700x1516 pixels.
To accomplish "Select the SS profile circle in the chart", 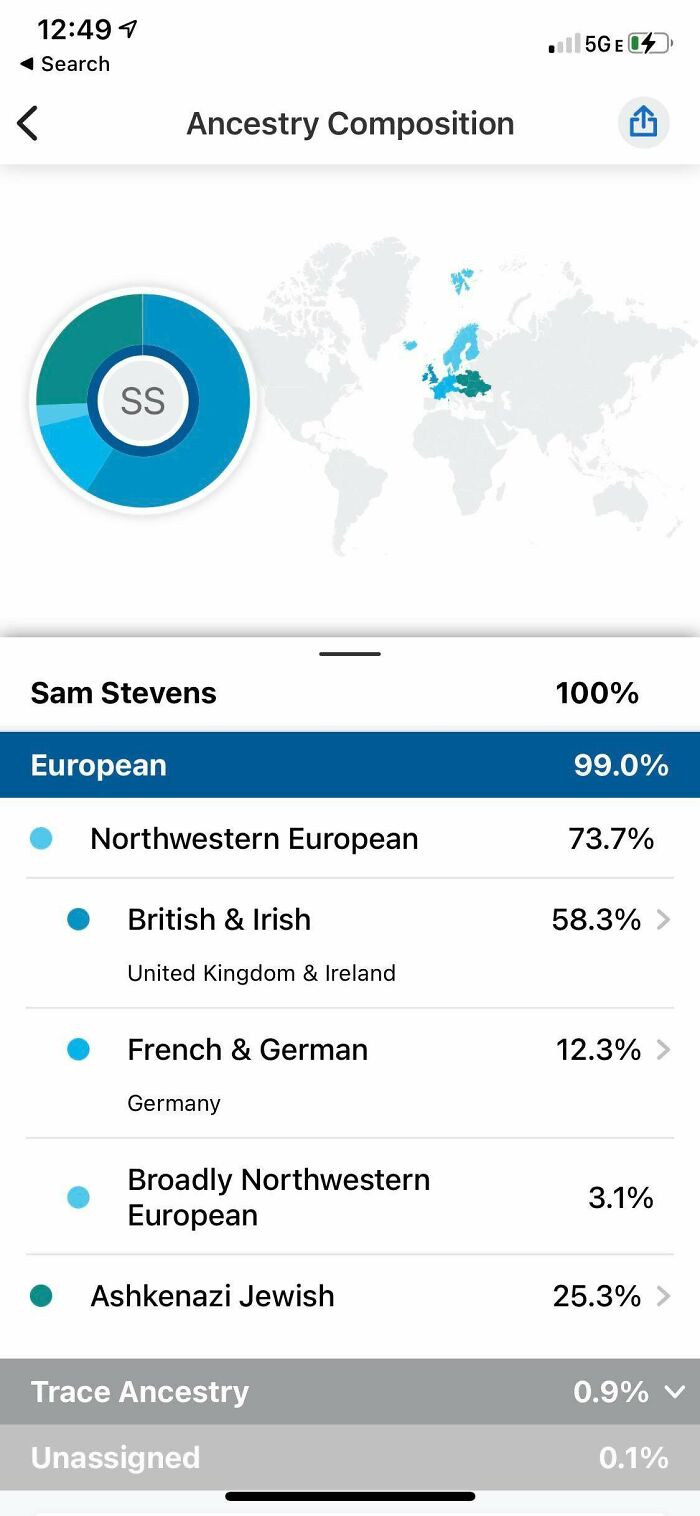I will pos(143,400).
